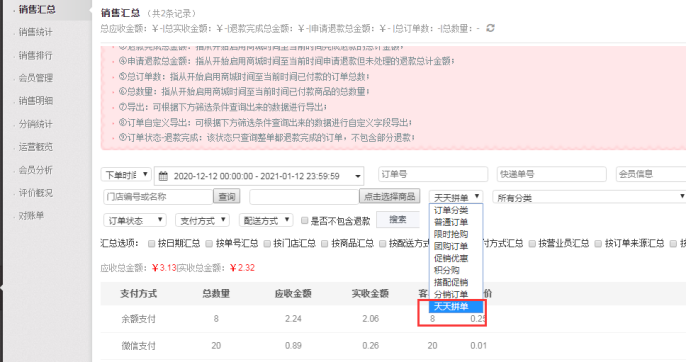Click the ¥3.13 receivable total
This screenshot has width=687, height=363.
tap(164, 268)
